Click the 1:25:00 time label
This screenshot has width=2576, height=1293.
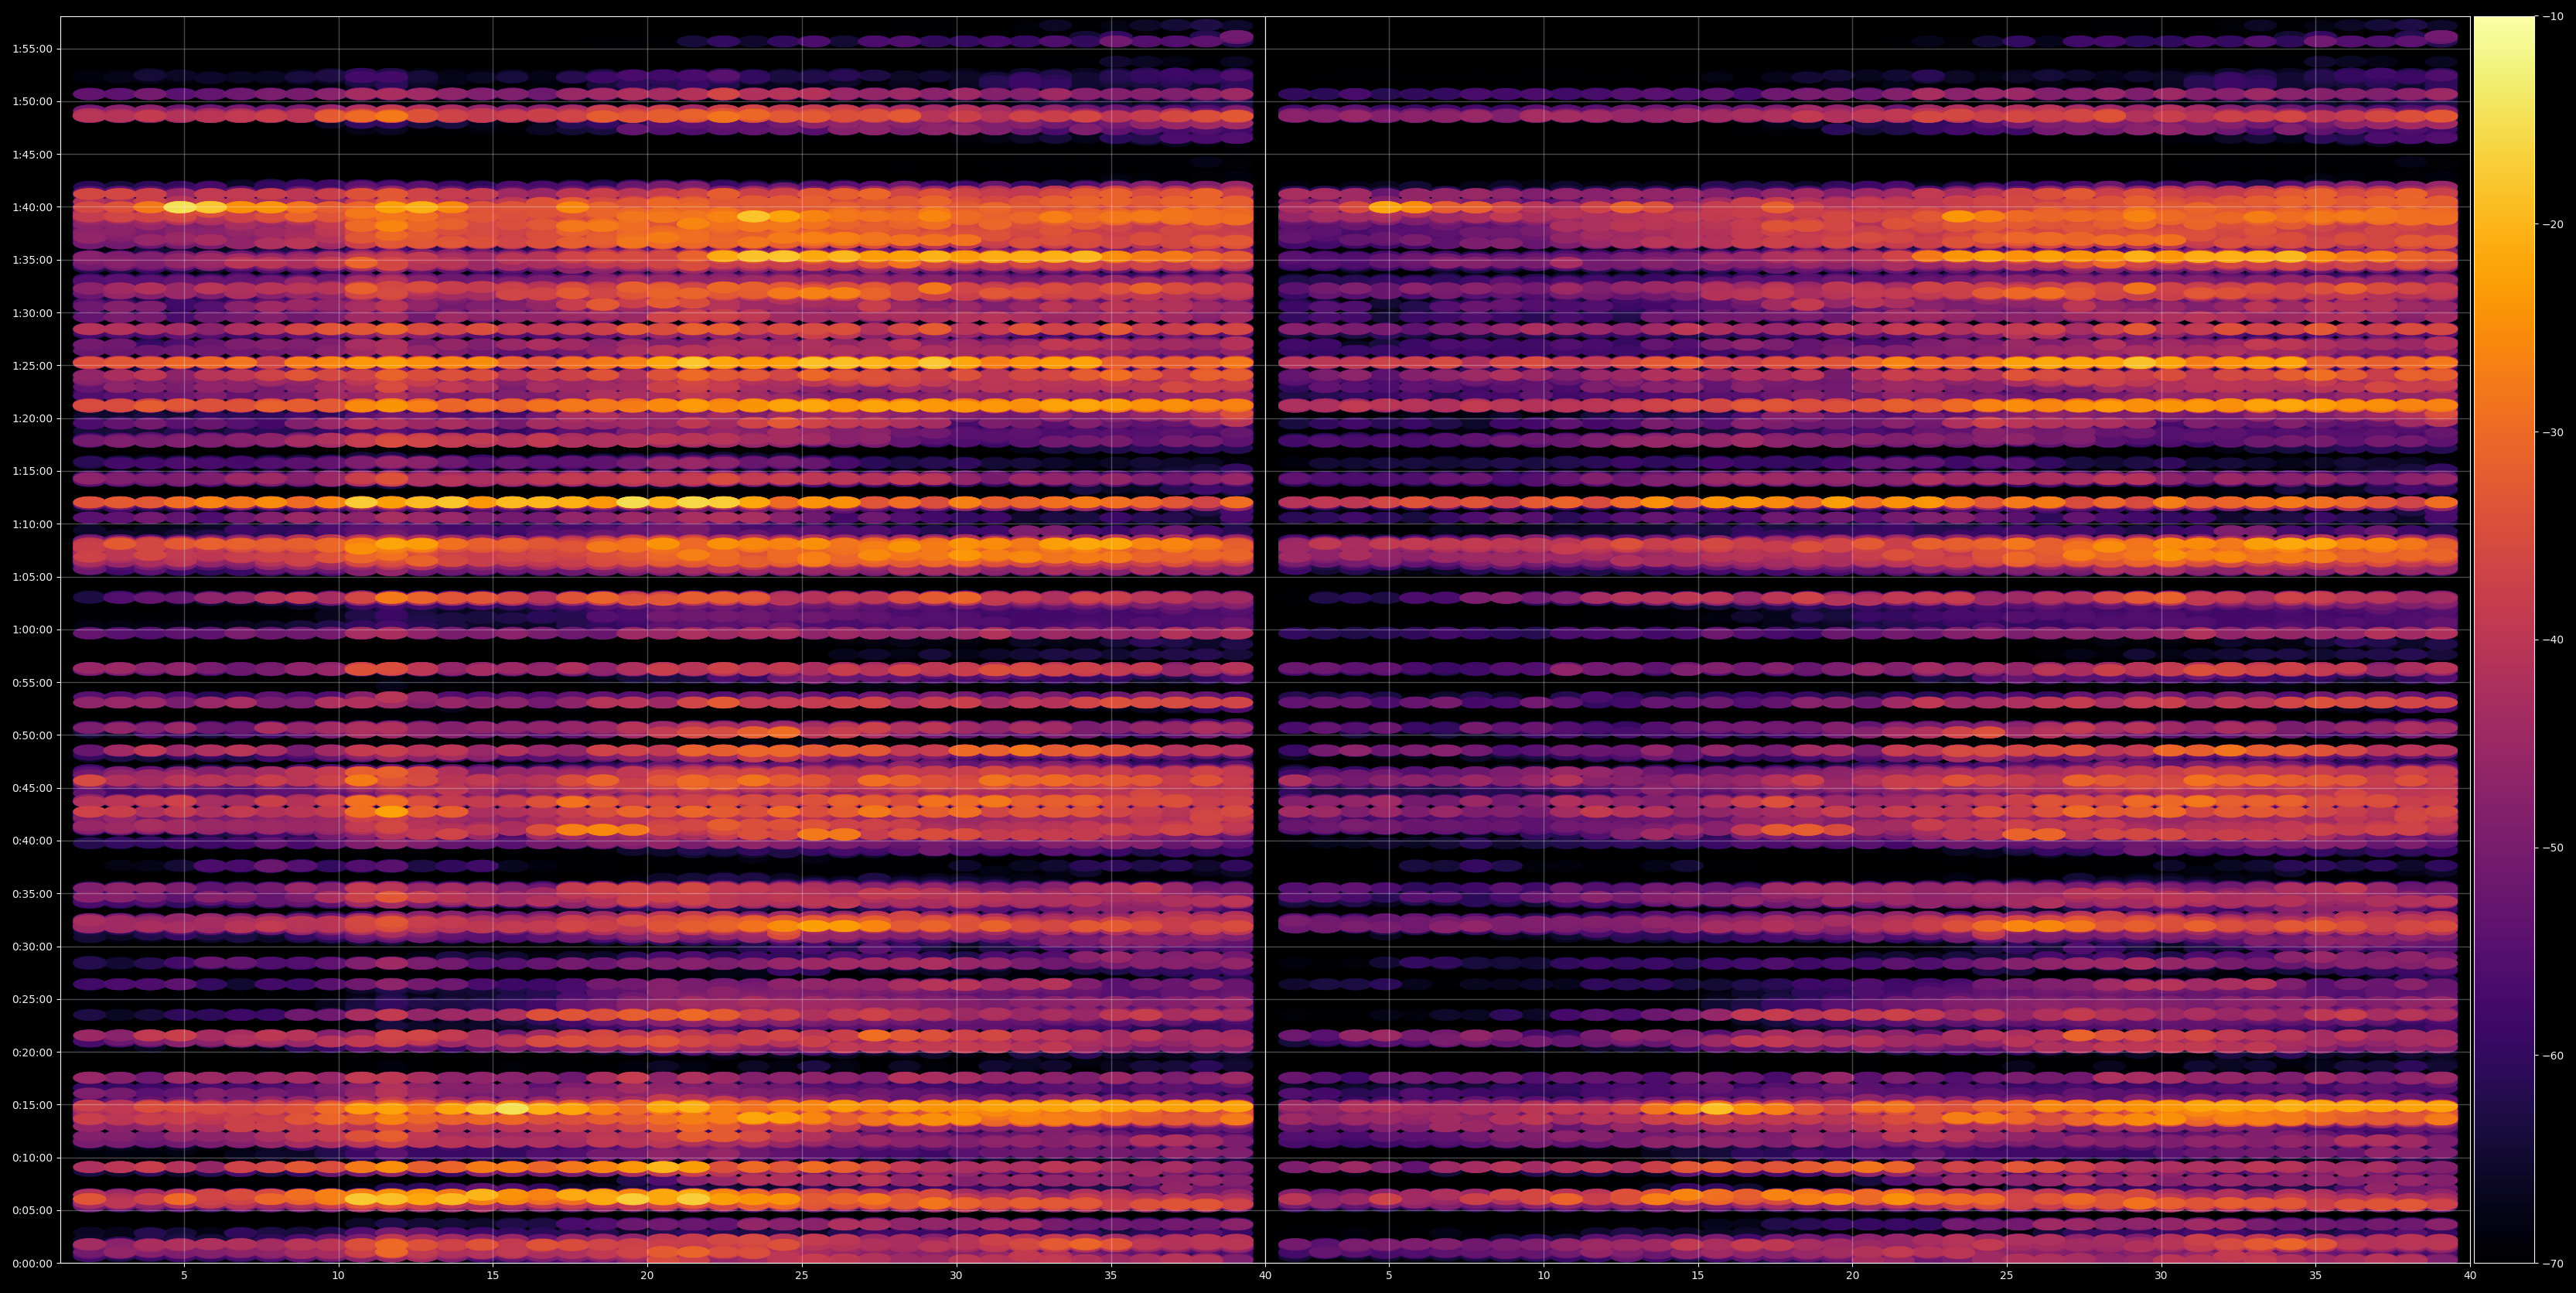pos(32,365)
